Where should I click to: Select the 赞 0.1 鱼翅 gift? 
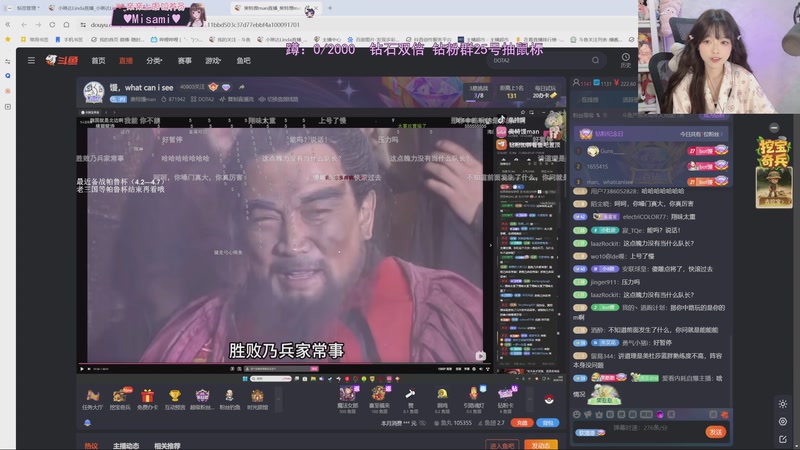coord(410,399)
